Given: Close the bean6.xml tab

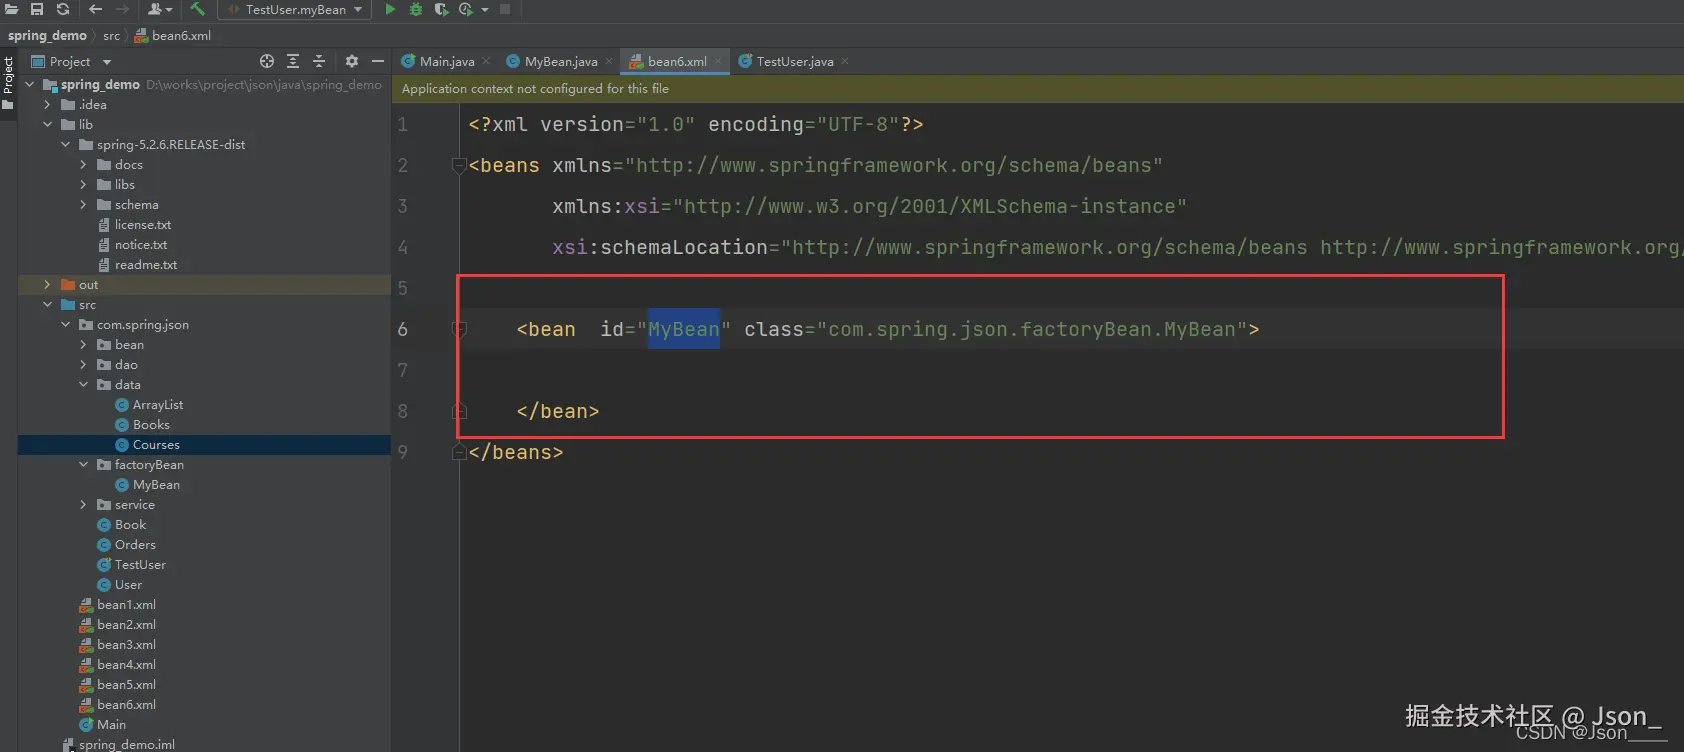Looking at the screenshot, I should coord(718,62).
